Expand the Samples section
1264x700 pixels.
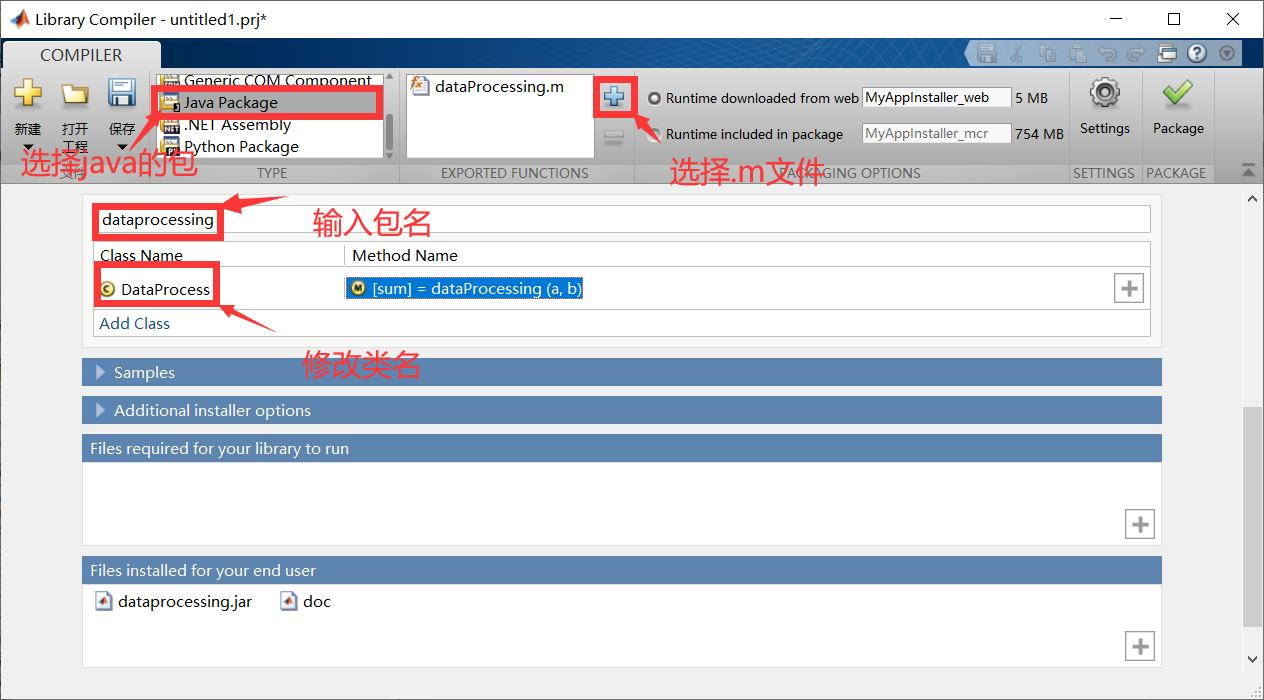[x=621, y=372]
